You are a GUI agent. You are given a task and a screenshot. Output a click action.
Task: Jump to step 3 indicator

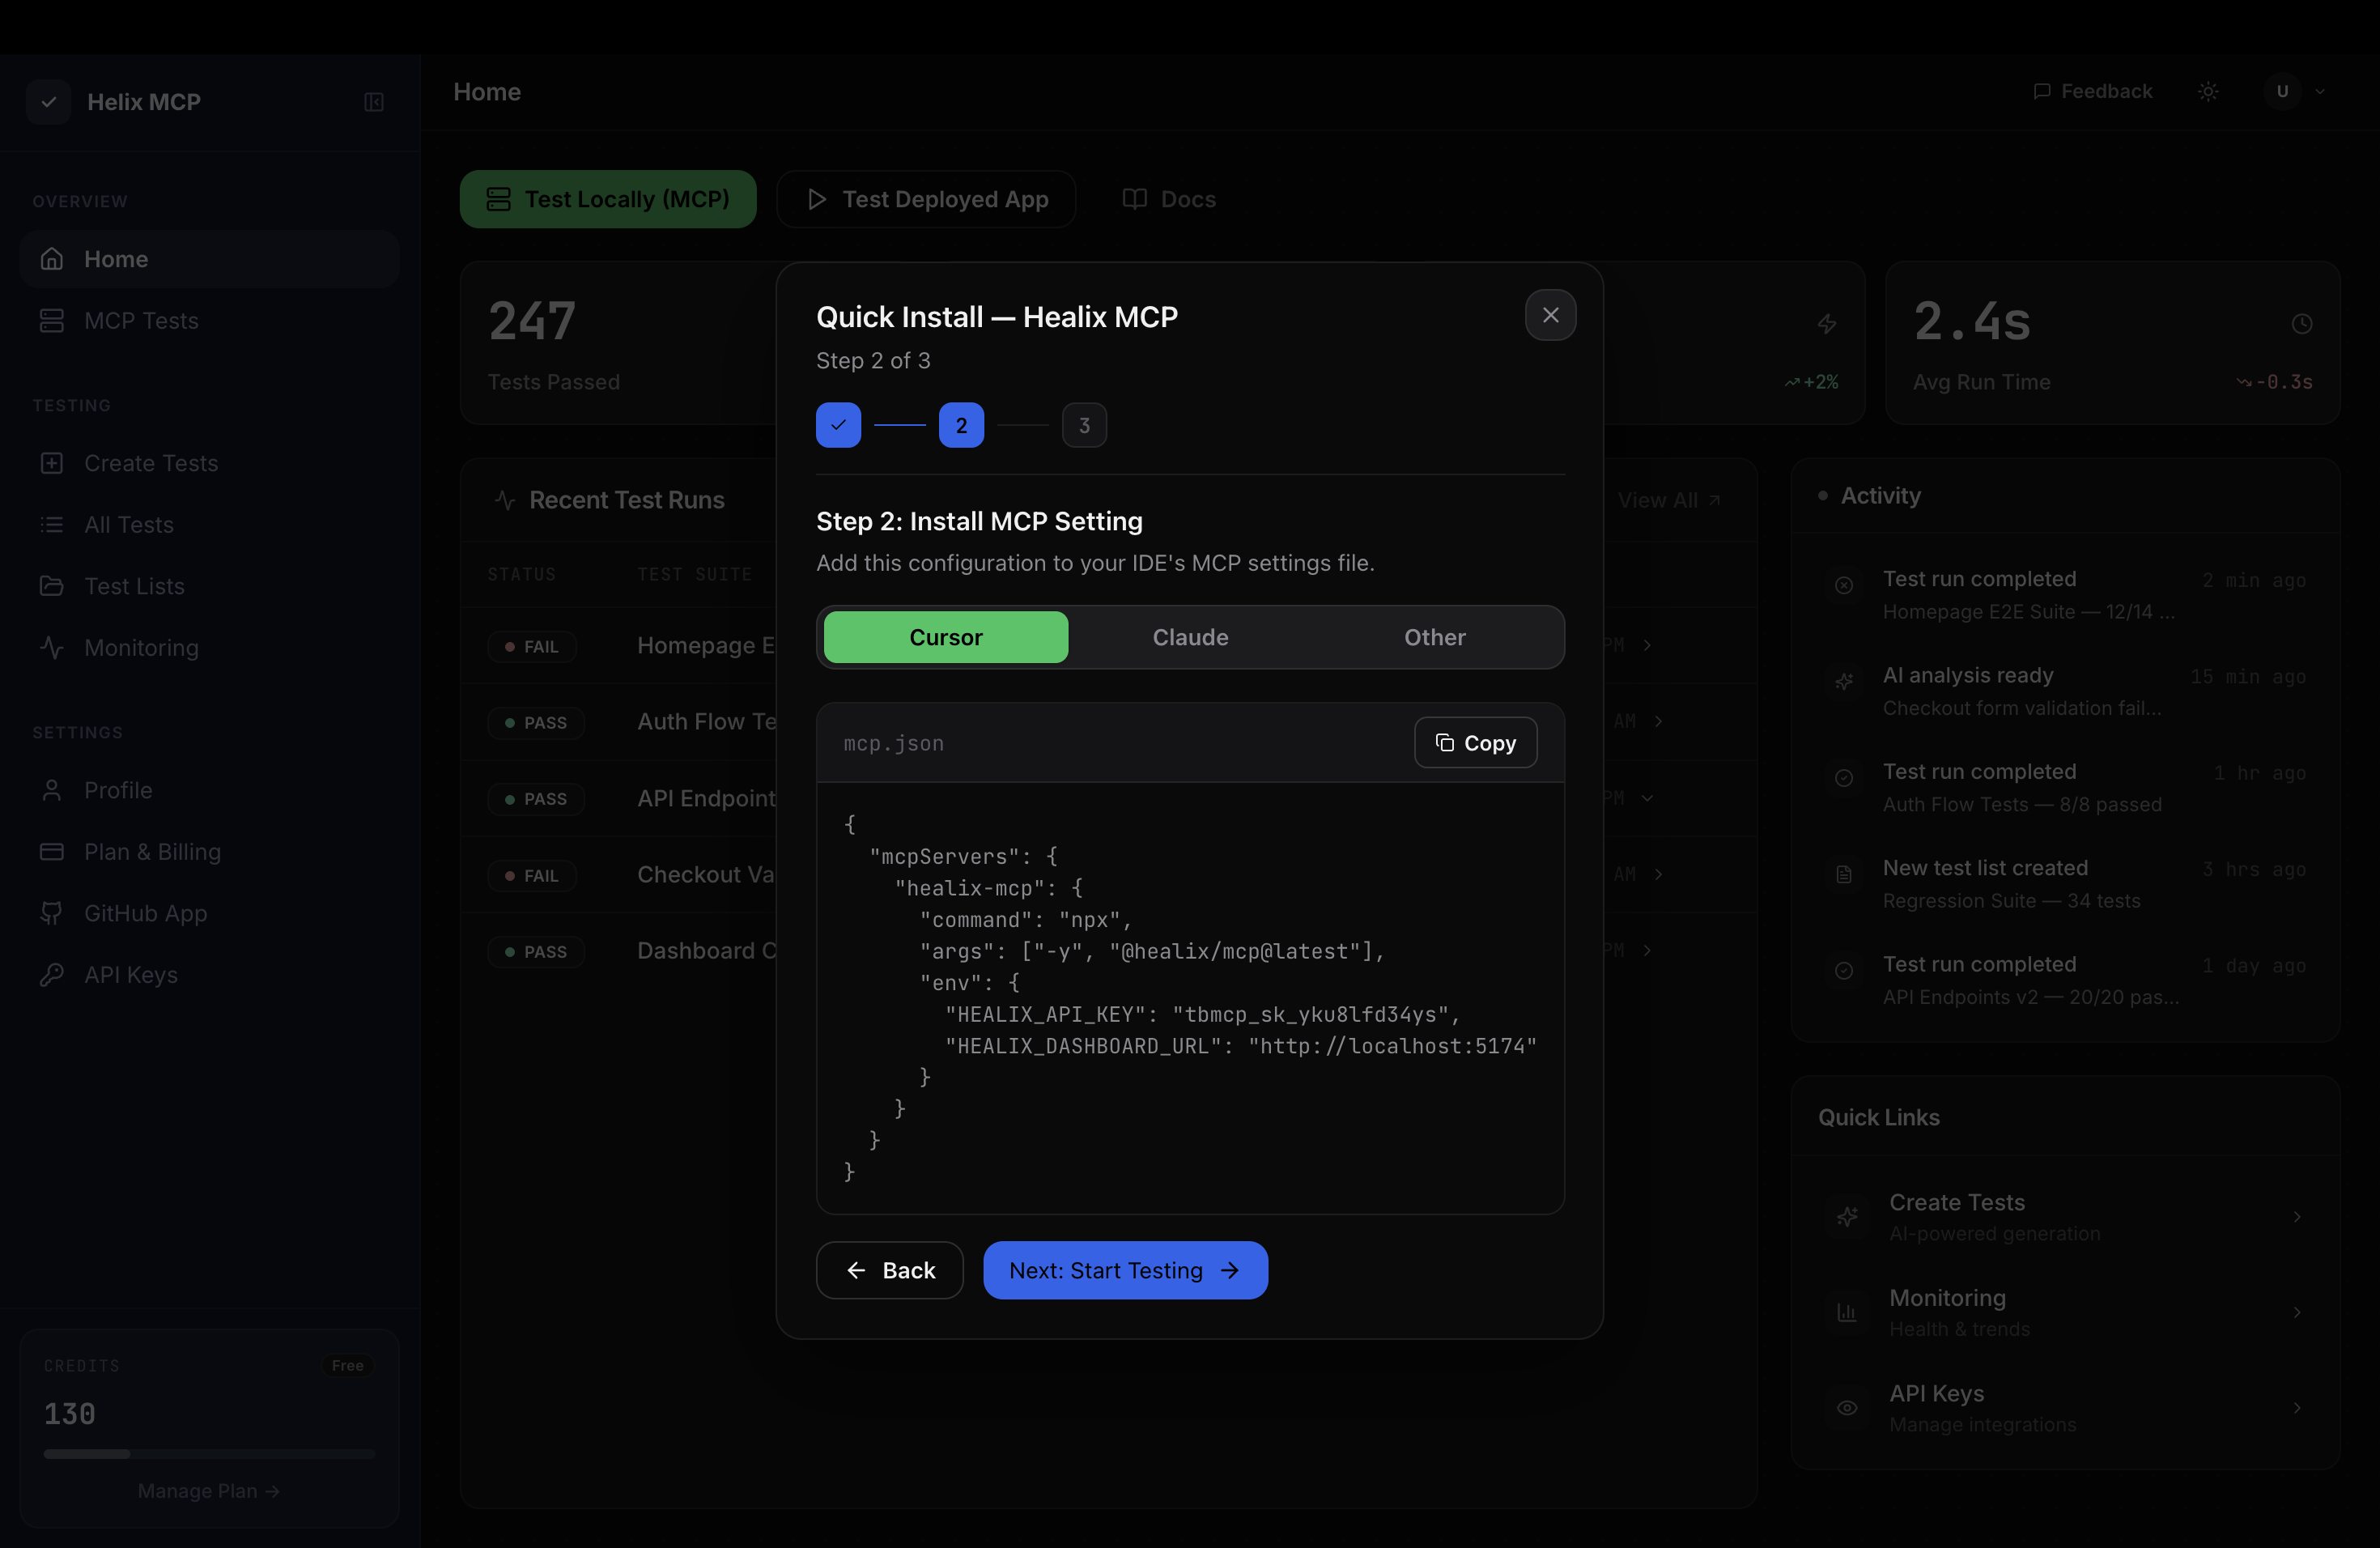tap(1083, 425)
